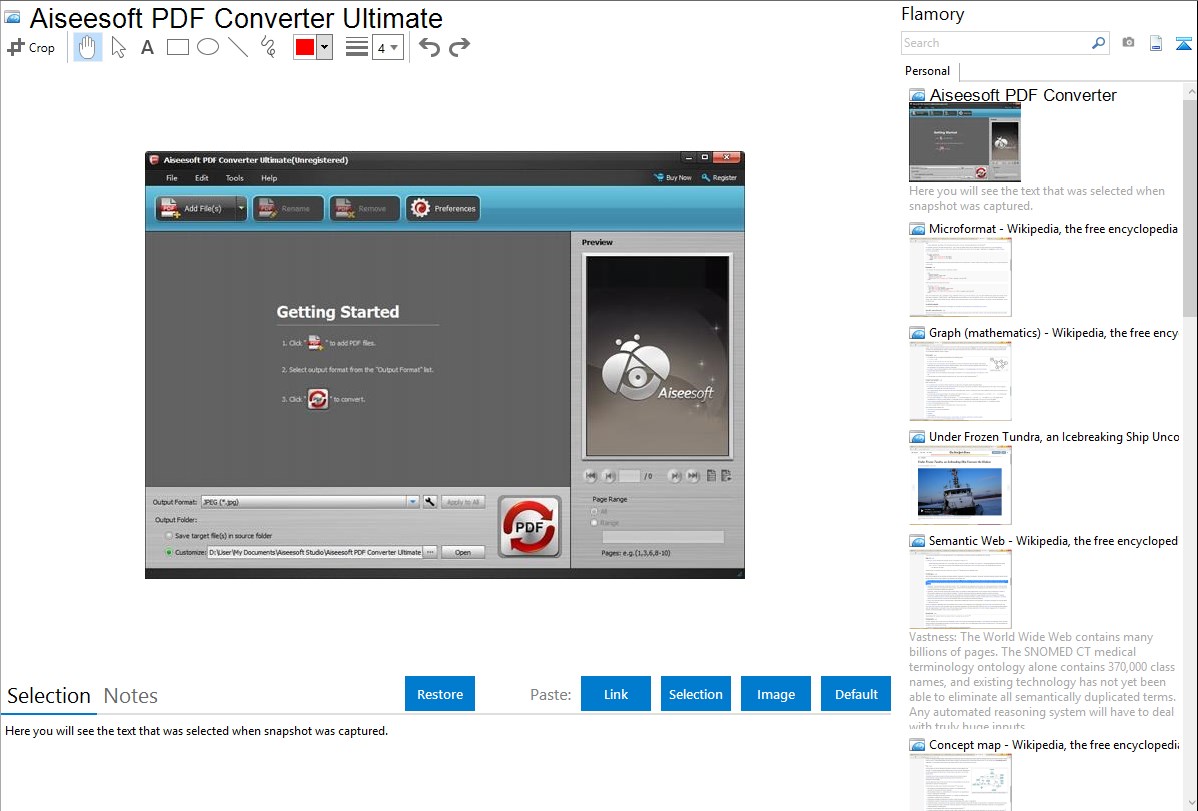Go to last page in Preview
Screen dimensions: 1198x811
pyautogui.click(x=693, y=475)
